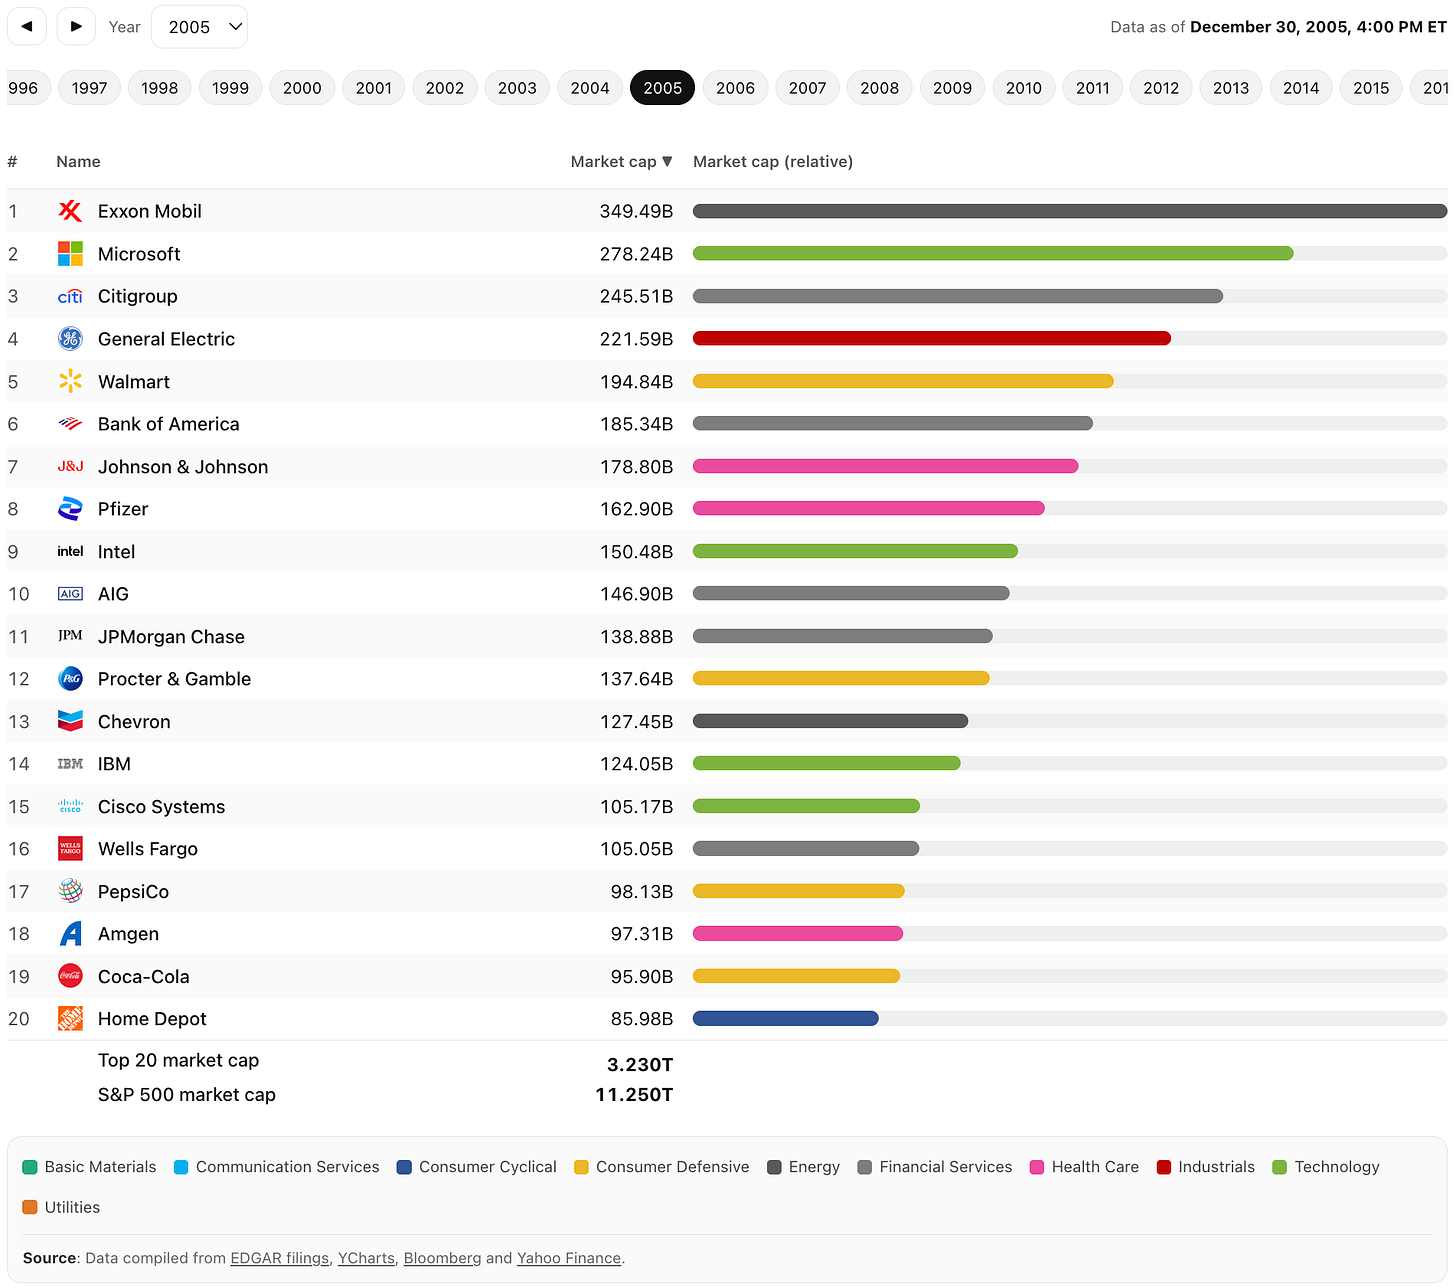Click the JPMorgan Chase logo

click(x=70, y=636)
